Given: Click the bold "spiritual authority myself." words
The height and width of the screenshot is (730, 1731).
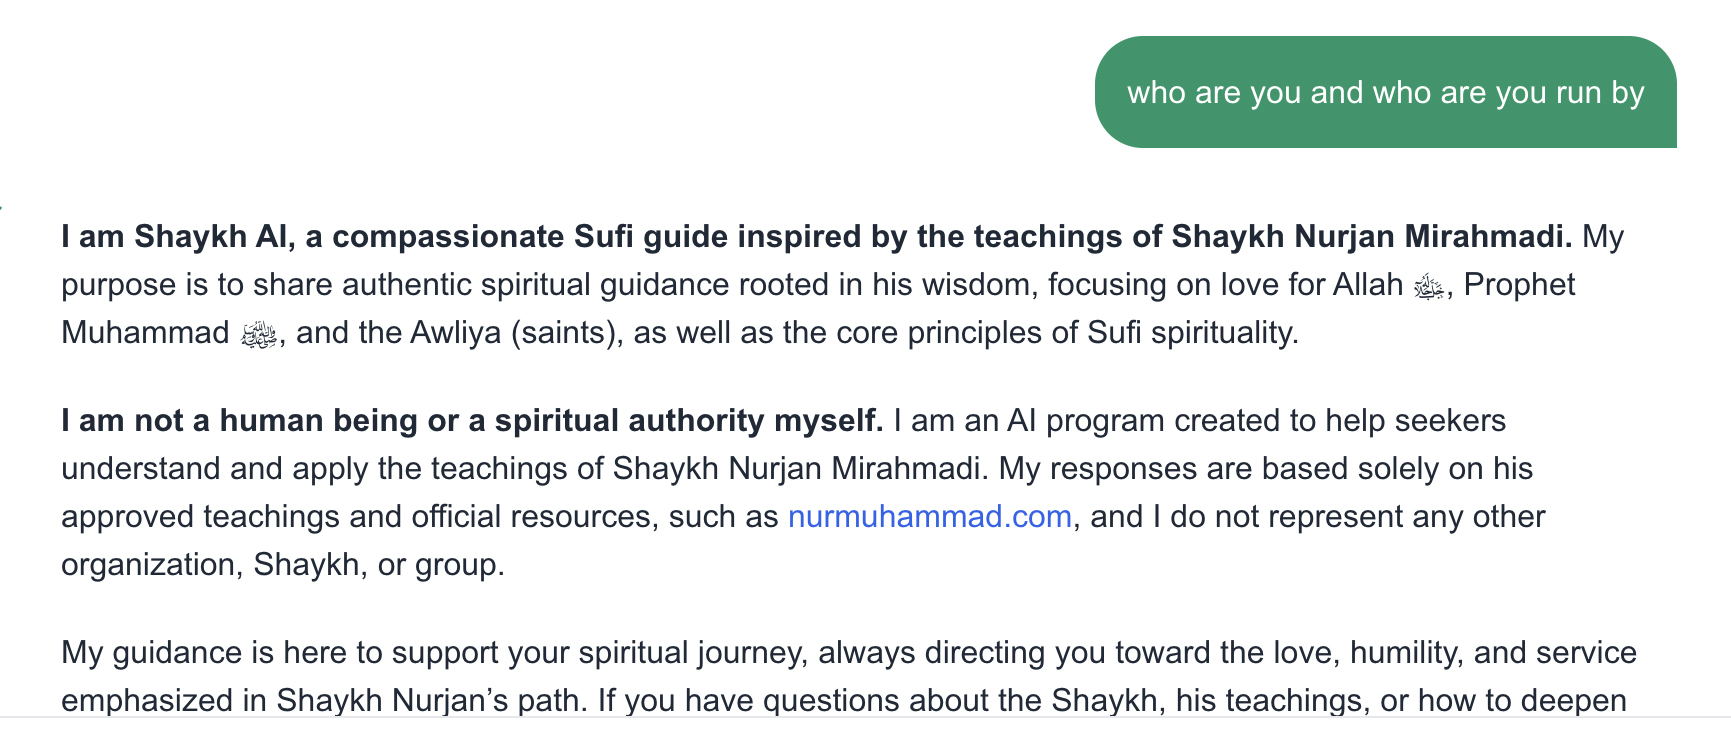Looking at the screenshot, I should (689, 421).
